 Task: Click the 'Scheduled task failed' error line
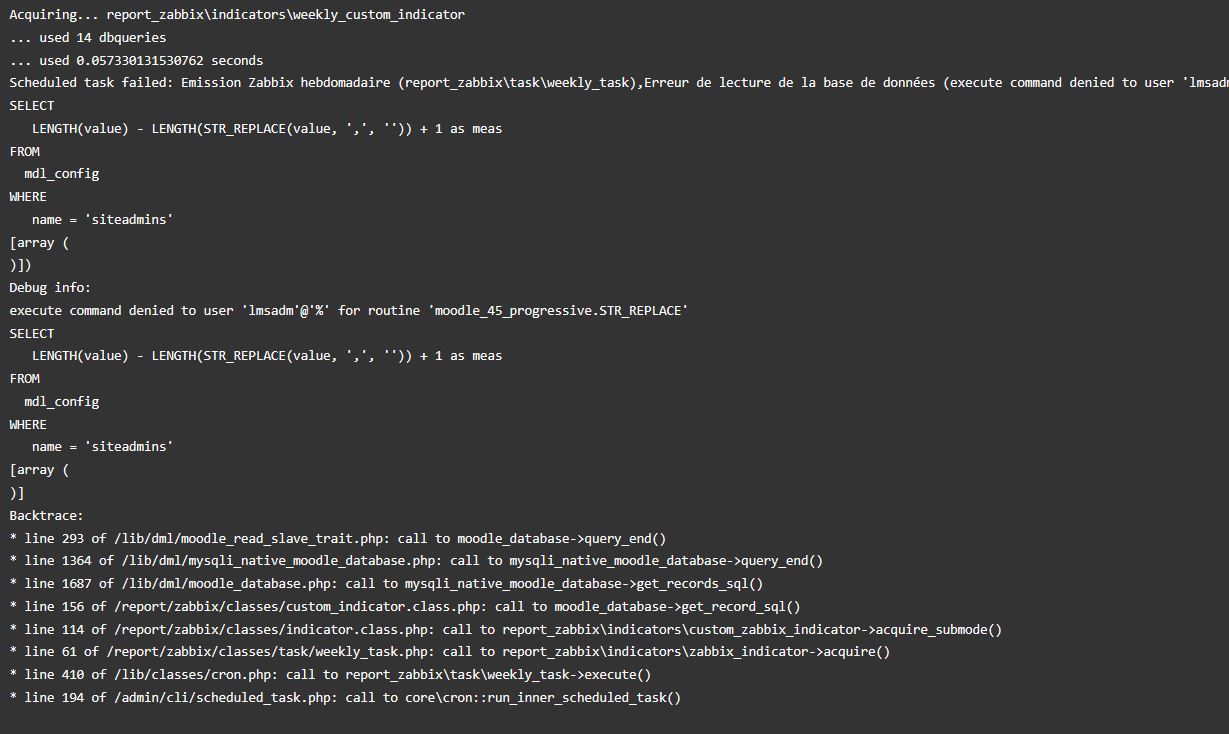tap(600, 83)
